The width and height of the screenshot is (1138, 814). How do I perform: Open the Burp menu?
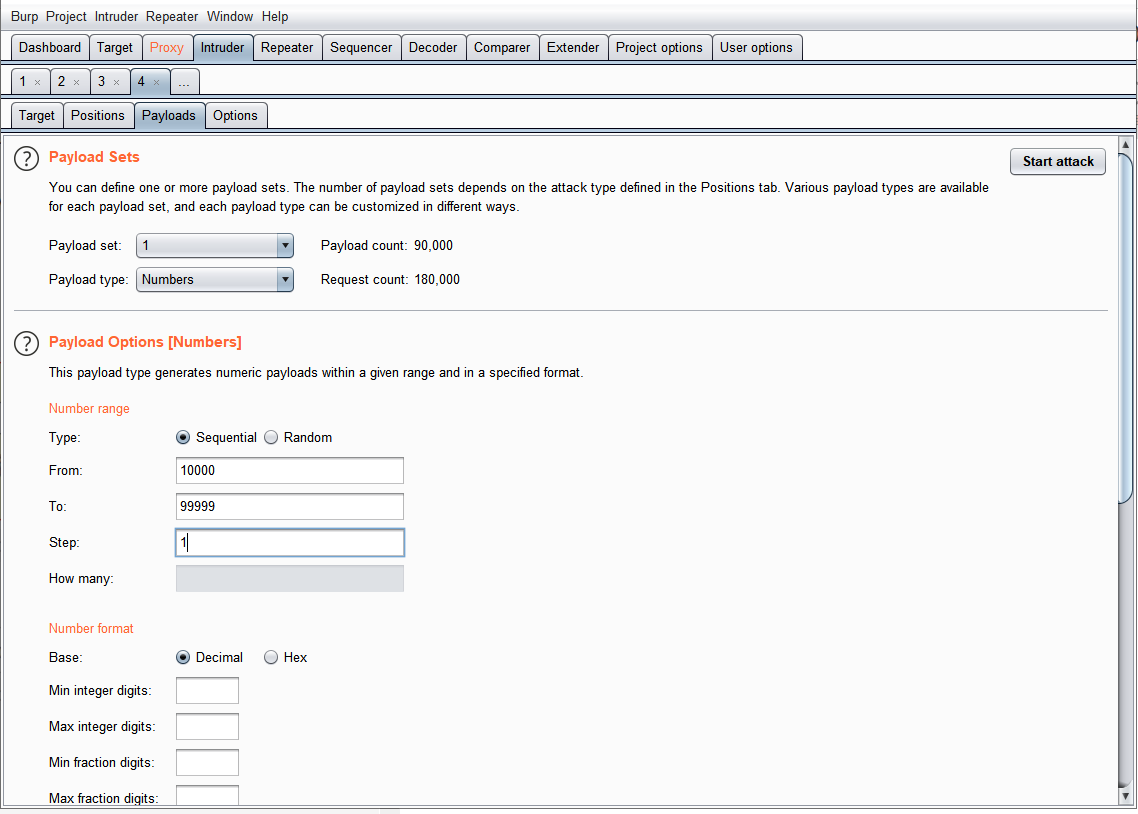click(24, 16)
